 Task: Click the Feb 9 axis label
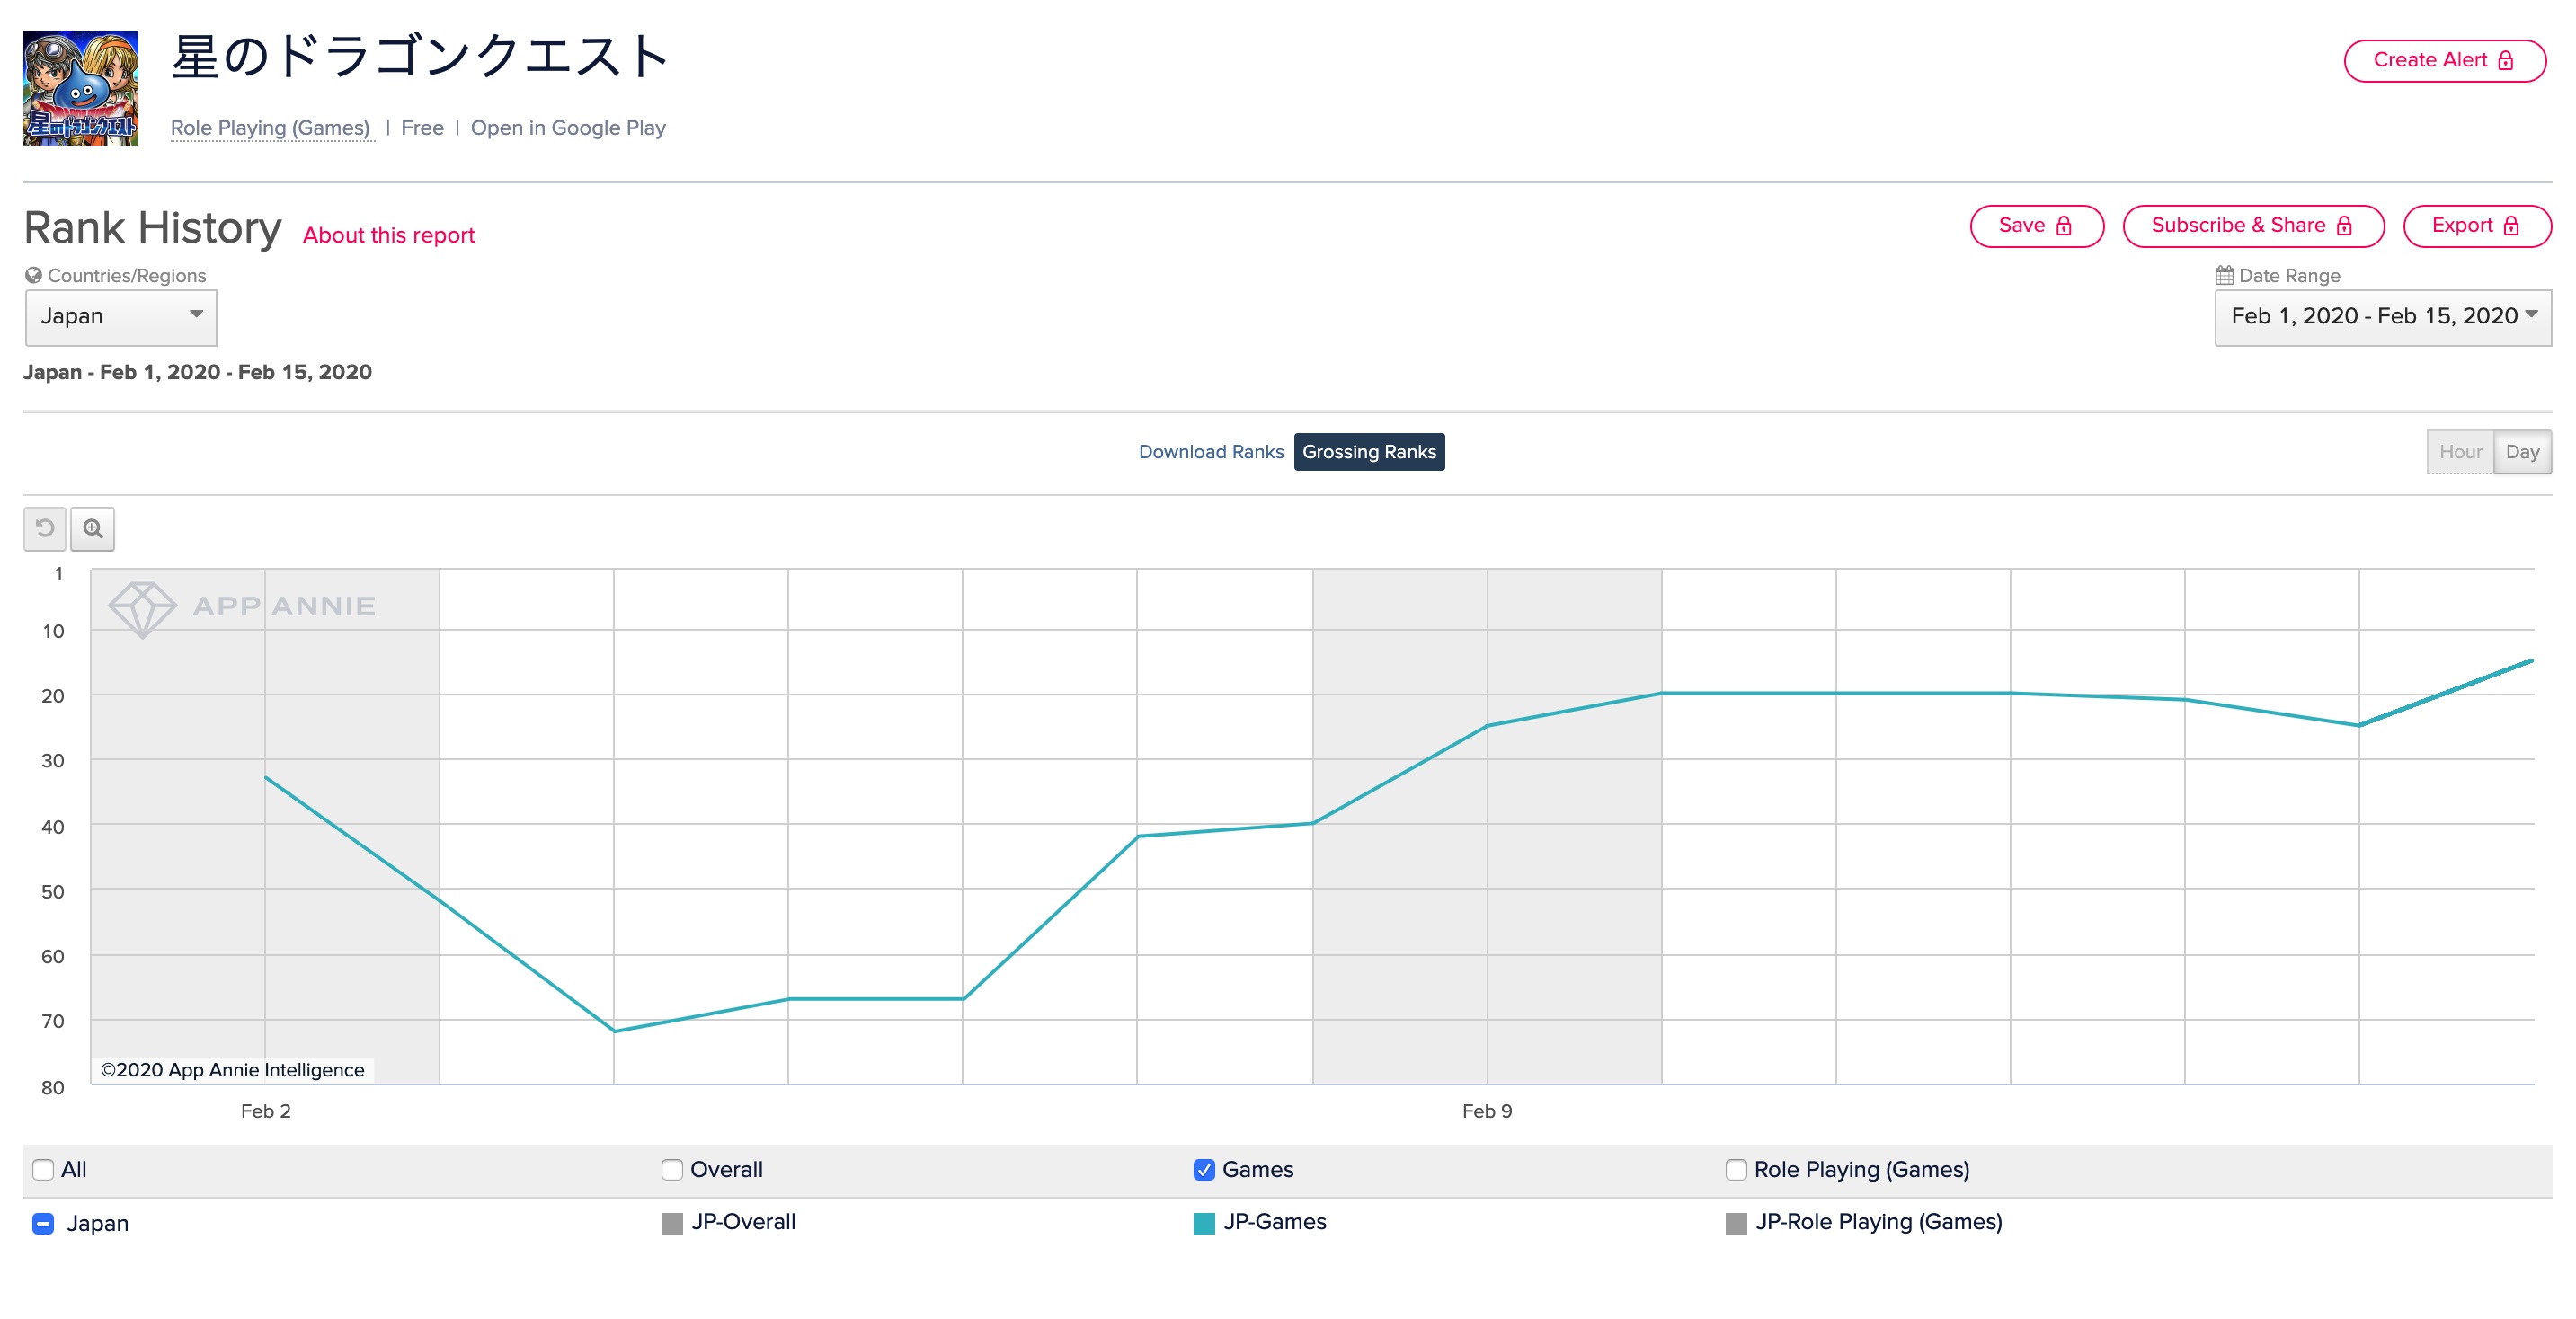[x=1487, y=1111]
